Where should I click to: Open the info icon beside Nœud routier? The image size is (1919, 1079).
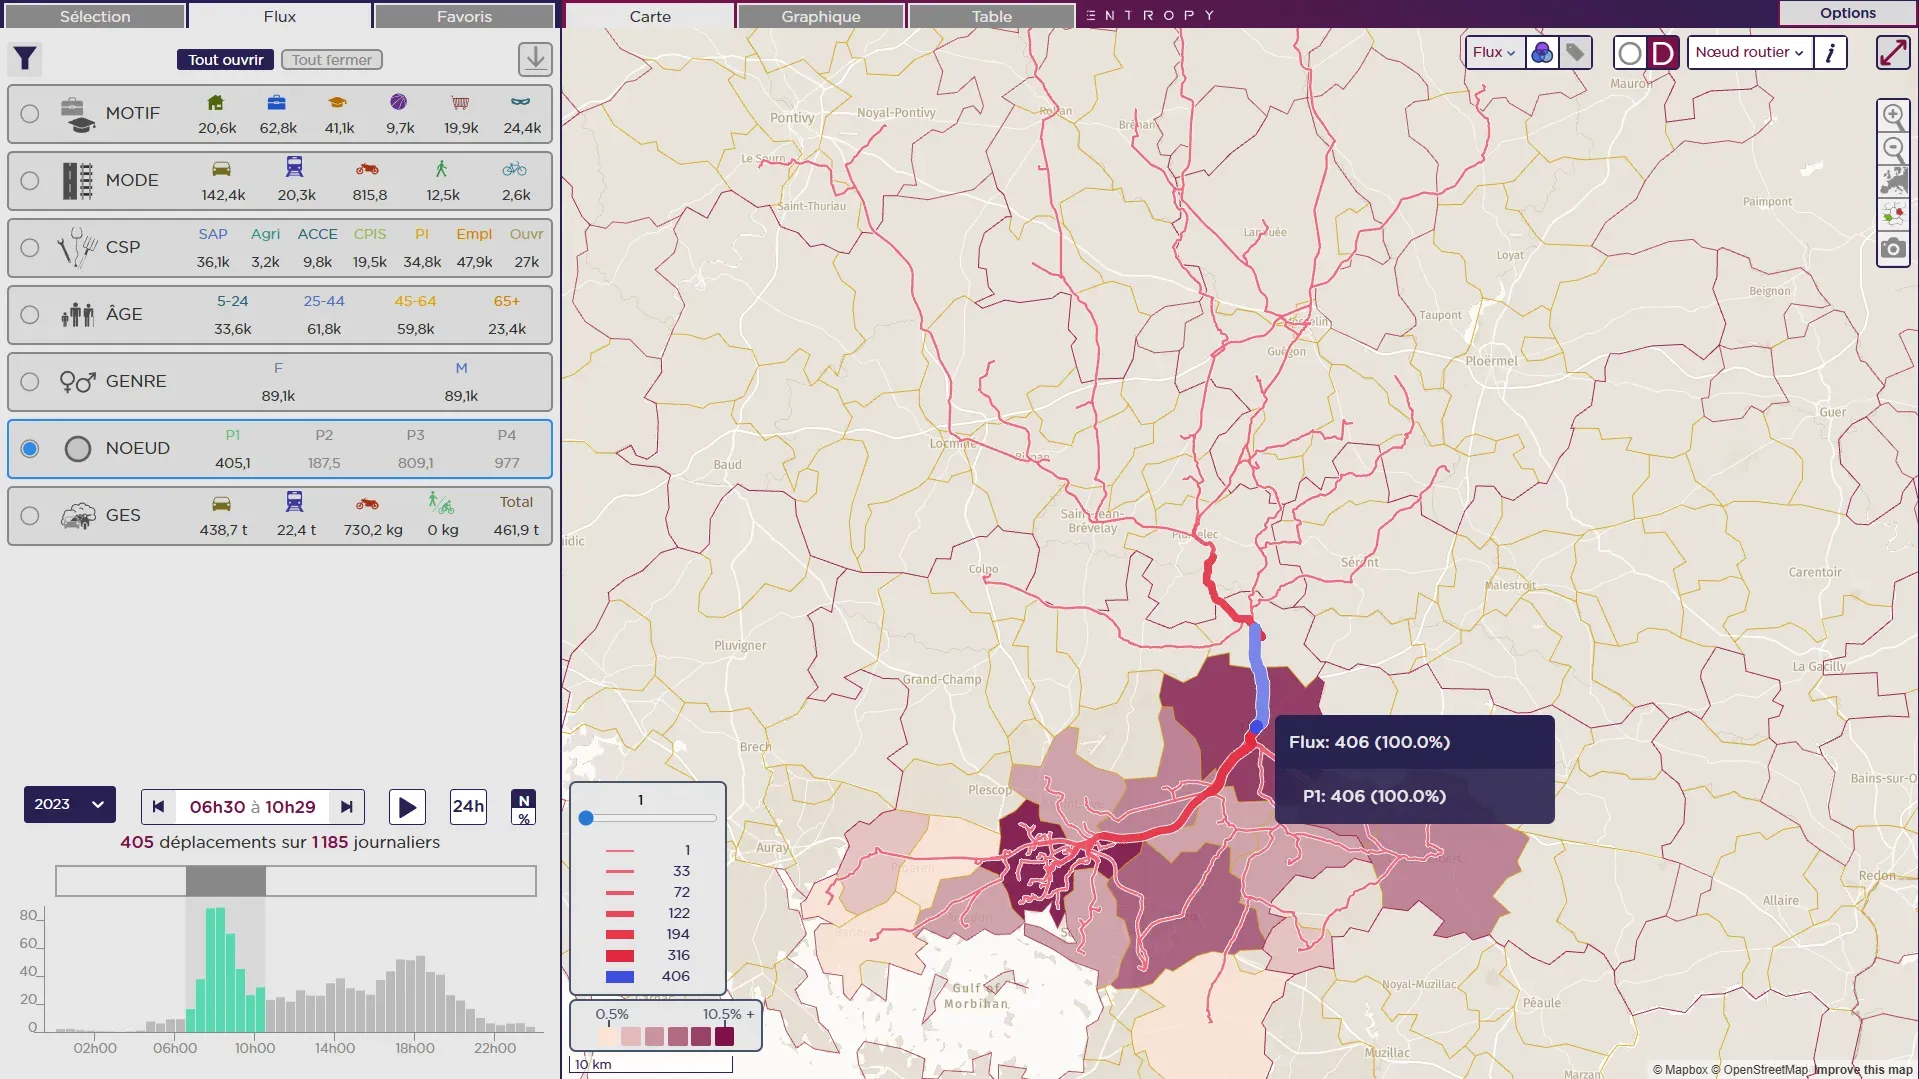pyautogui.click(x=1830, y=52)
